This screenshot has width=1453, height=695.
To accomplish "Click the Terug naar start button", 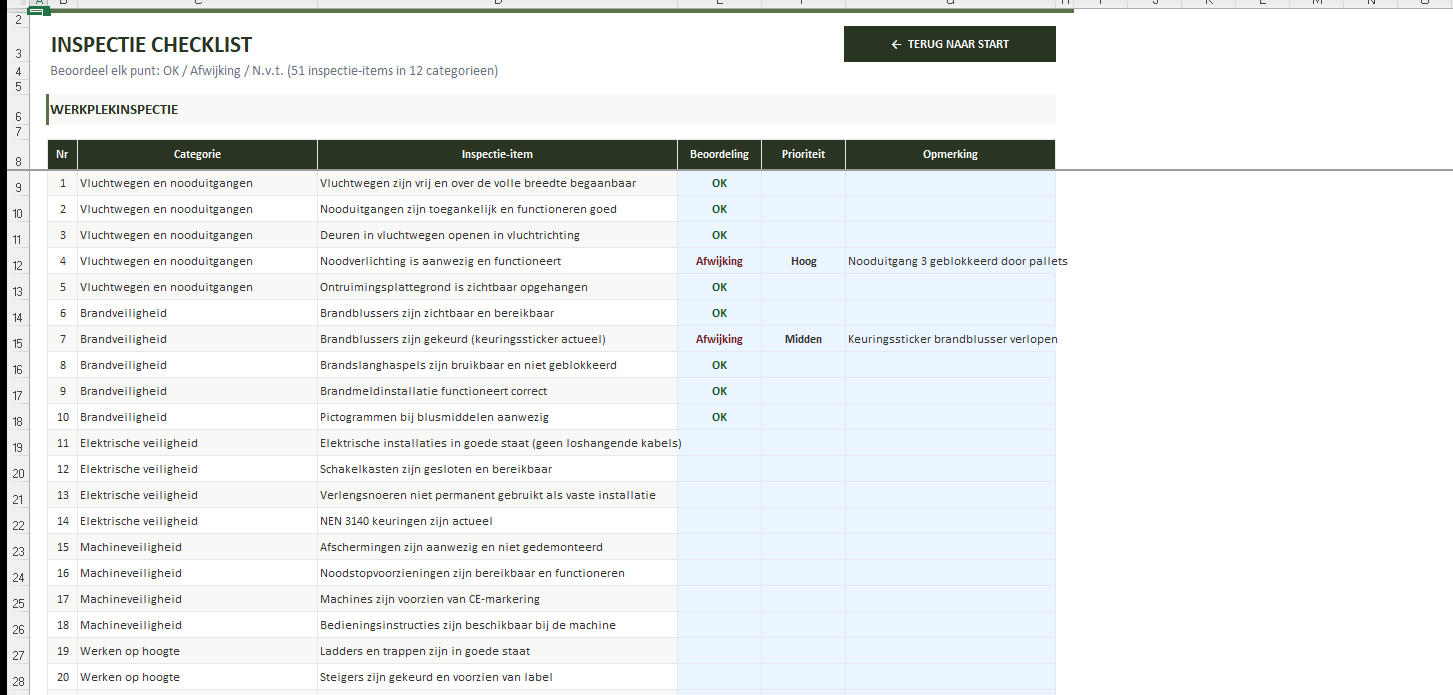I will click(x=949, y=44).
